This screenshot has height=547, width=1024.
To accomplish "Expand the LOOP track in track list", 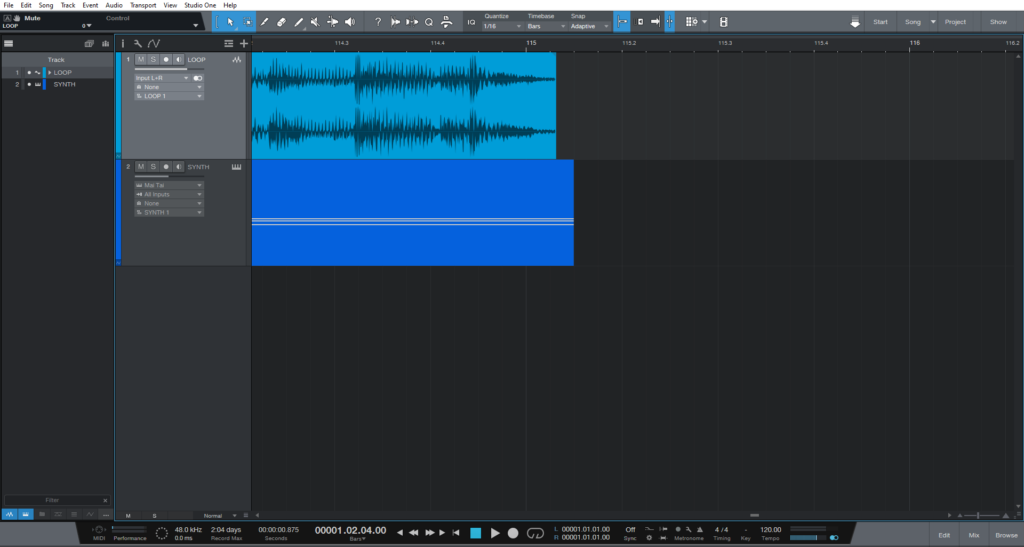I will coord(49,72).
